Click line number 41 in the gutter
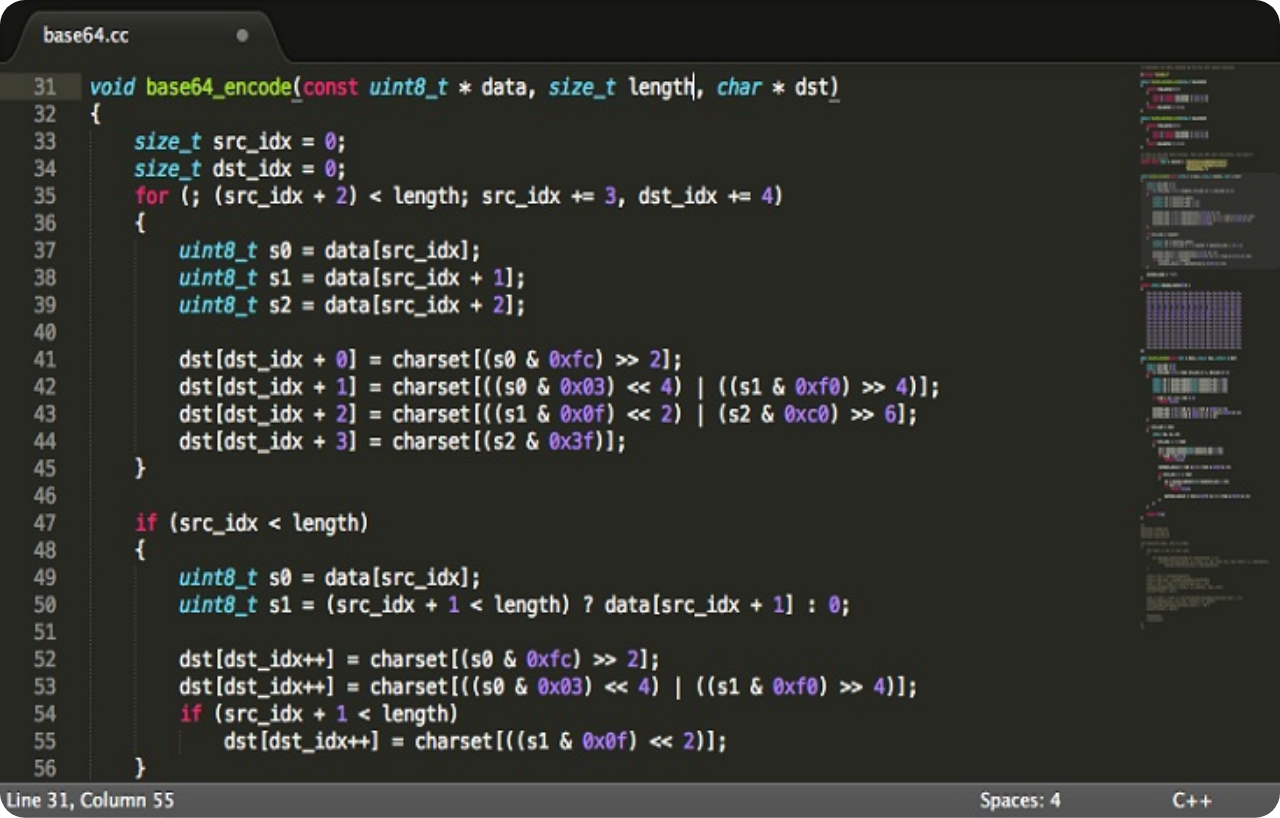 [x=46, y=360]
